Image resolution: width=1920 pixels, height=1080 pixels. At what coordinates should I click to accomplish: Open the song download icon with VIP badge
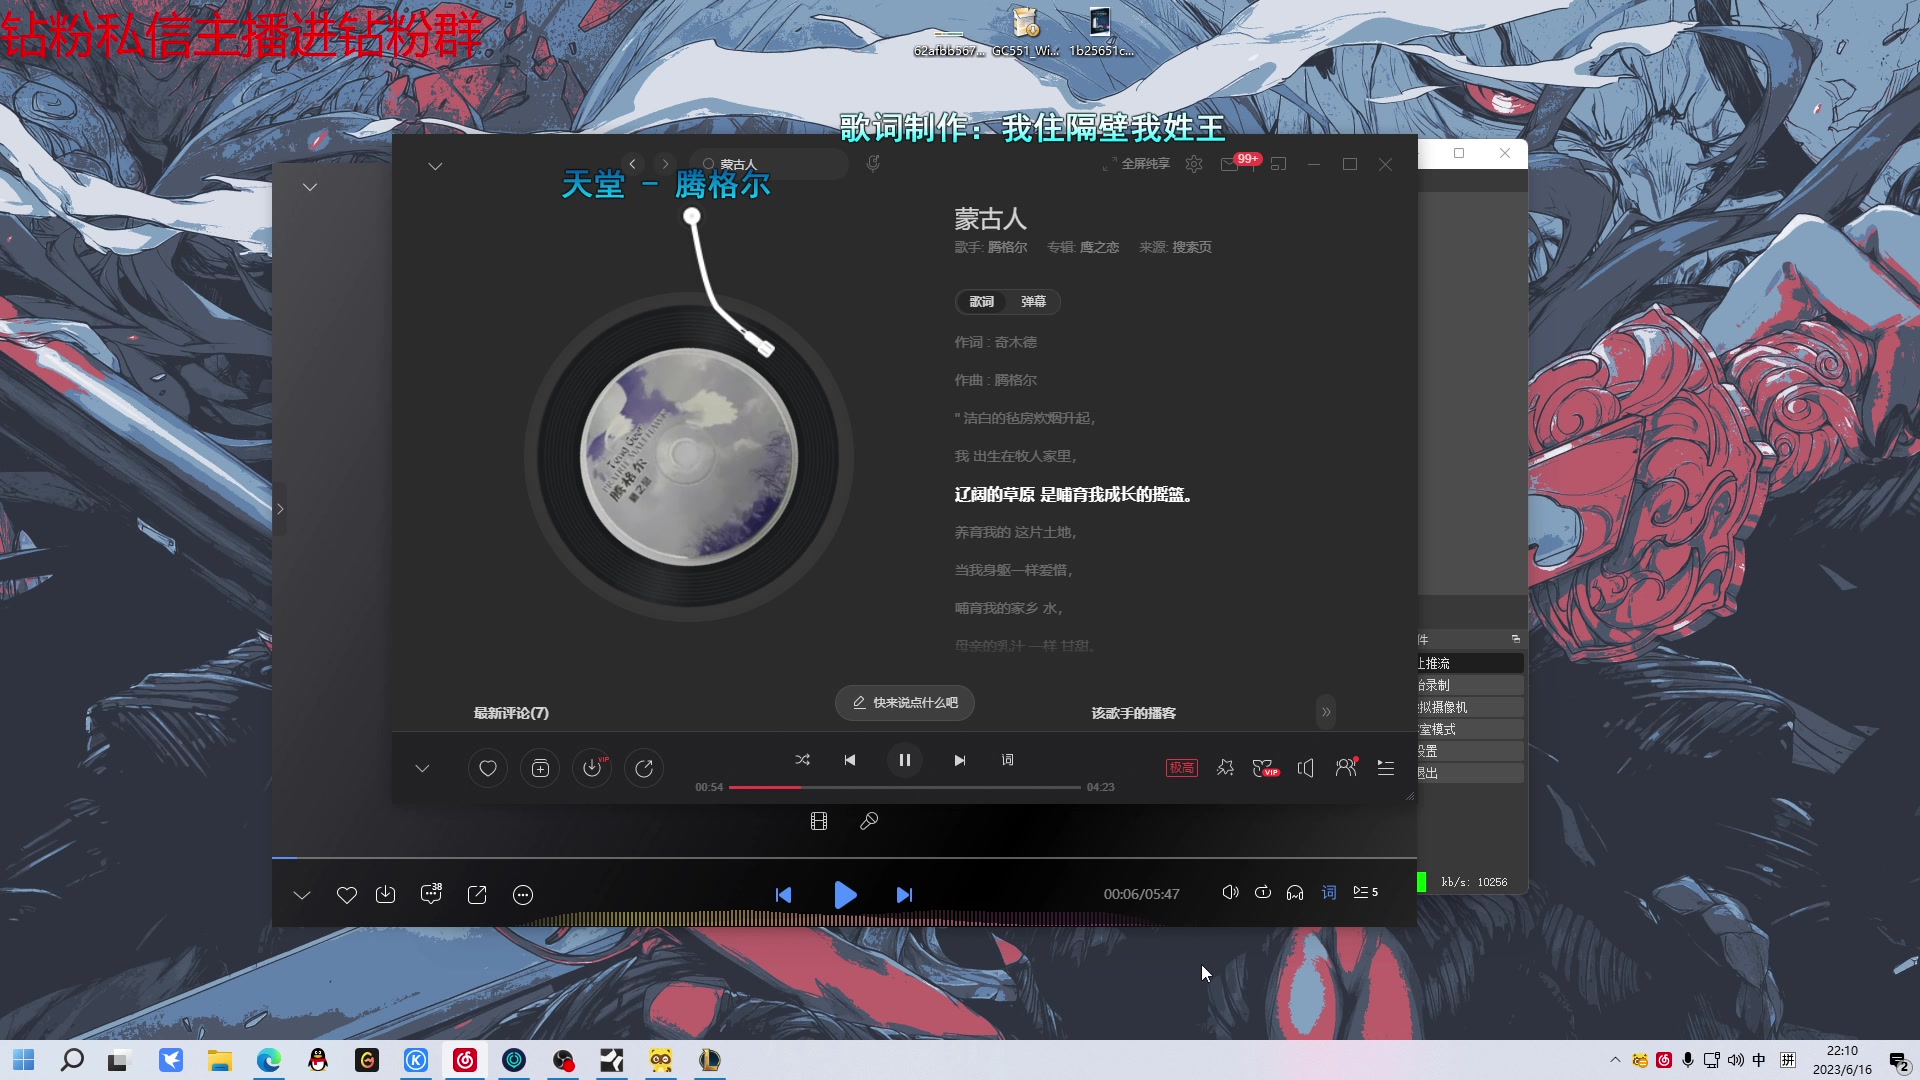(x=592, y=768)
